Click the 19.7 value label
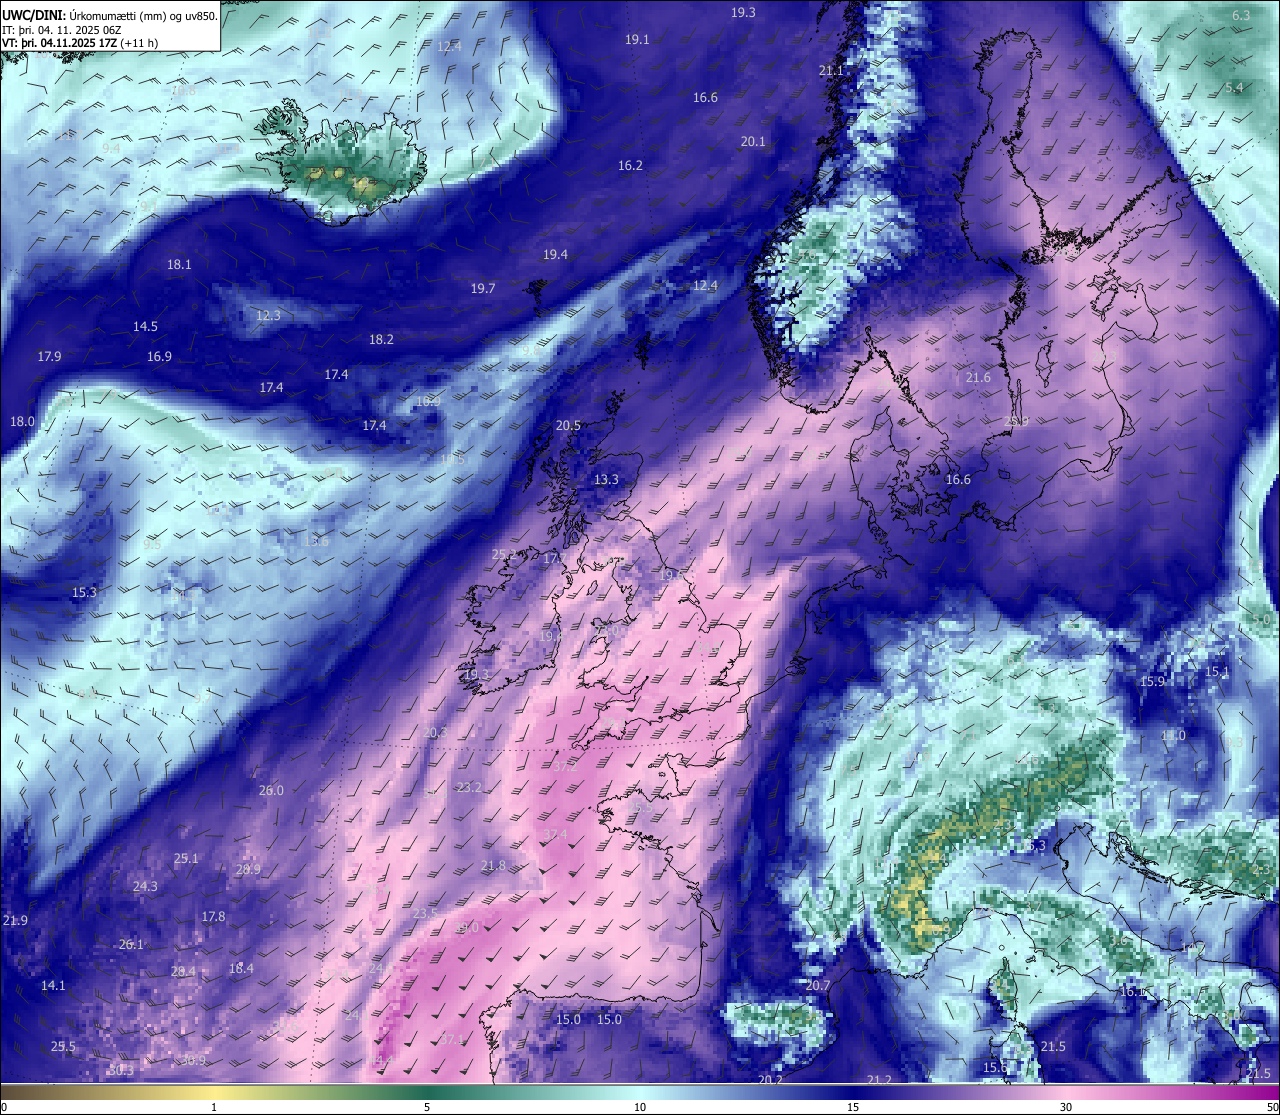Image resolution: width=1280 pixels, height=1115 pixels. click(x=483, y=288)
